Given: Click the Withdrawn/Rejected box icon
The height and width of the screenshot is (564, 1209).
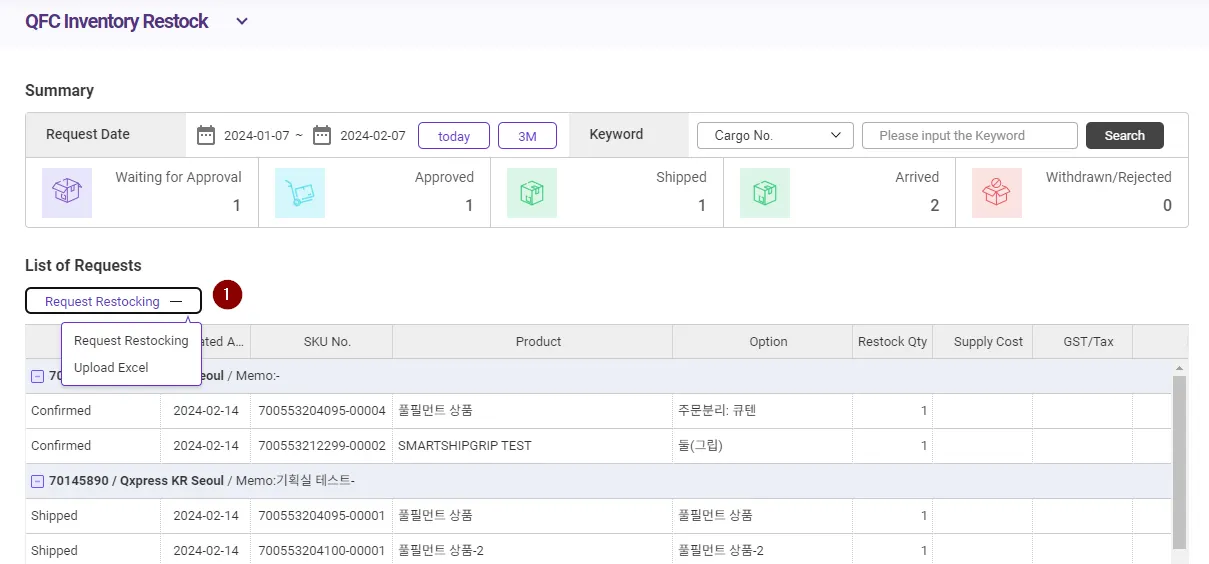Looking at the screenshot, I should [x=997, y=192].
